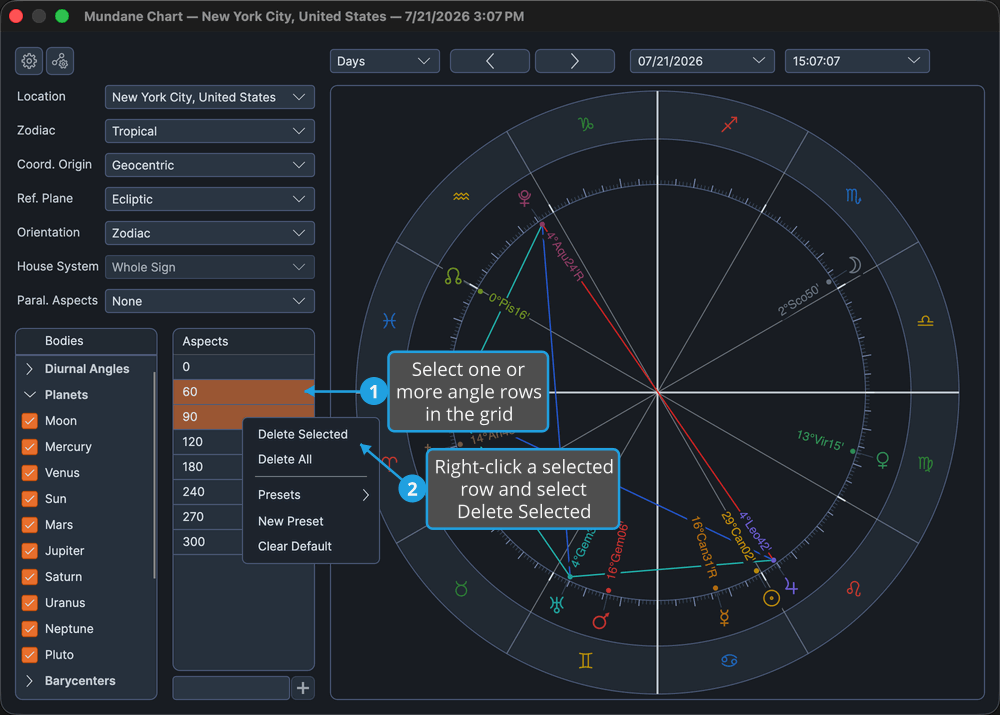Choose Clear Default in the context menu
The height and width of the screenshot is (715, 1000).
click(295, 547)
